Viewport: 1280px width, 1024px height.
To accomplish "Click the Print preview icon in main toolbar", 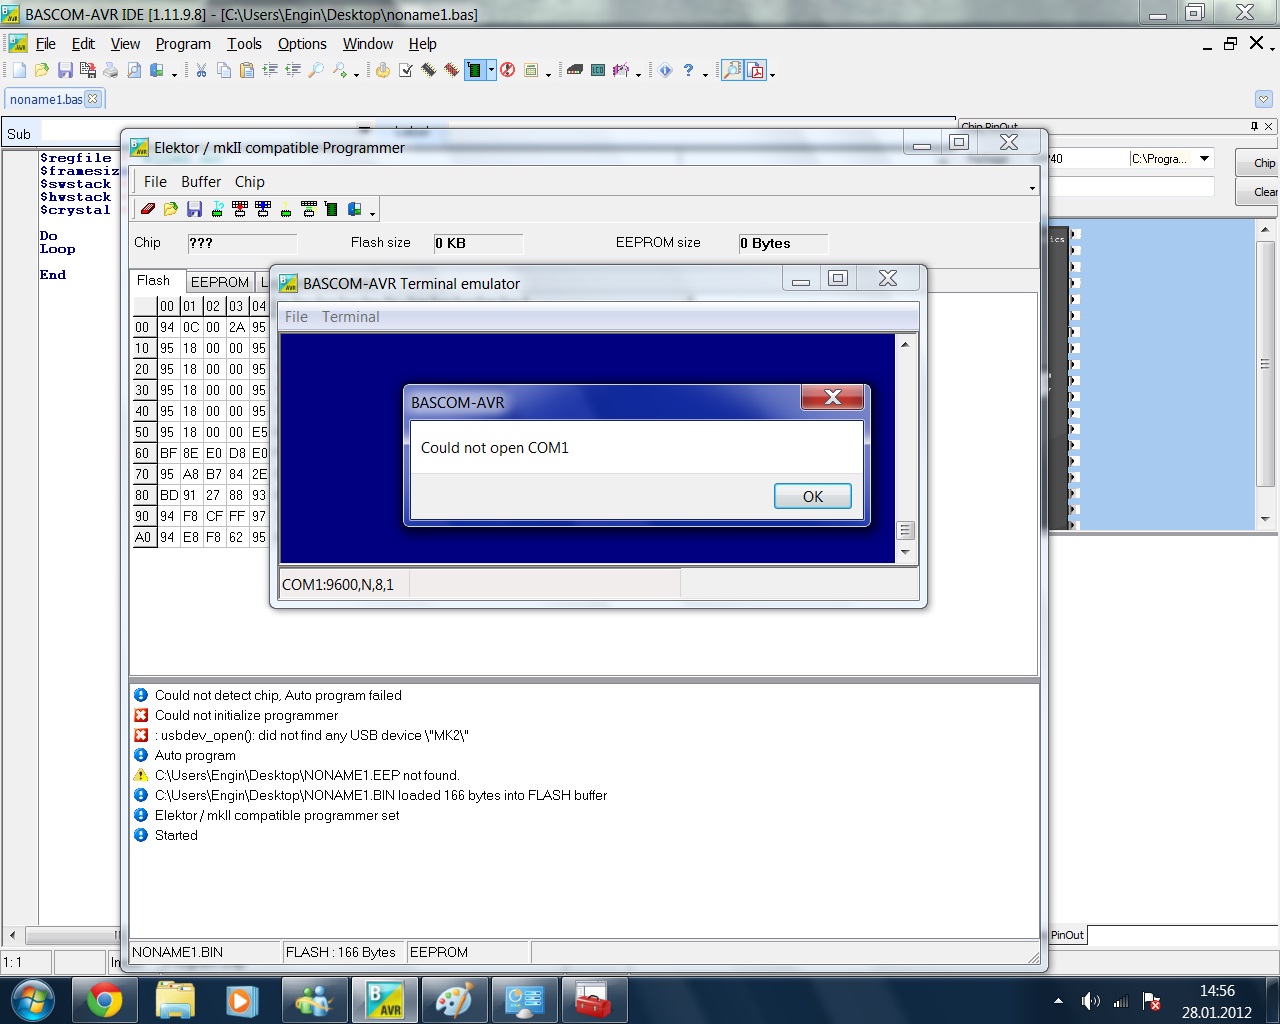I will pos(134,70).
